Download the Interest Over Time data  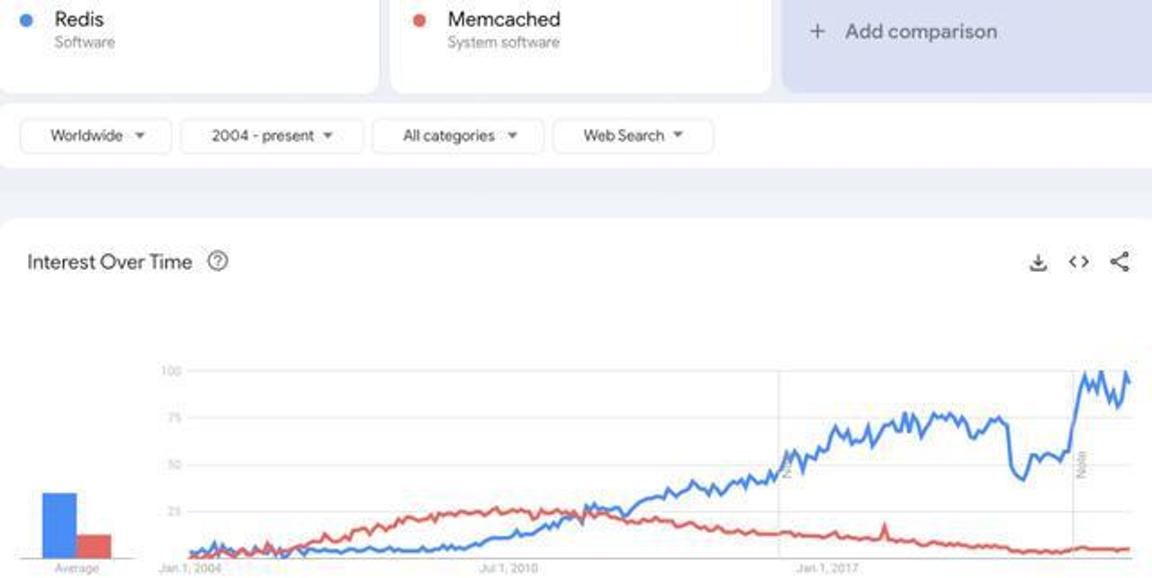[1037, 262]
